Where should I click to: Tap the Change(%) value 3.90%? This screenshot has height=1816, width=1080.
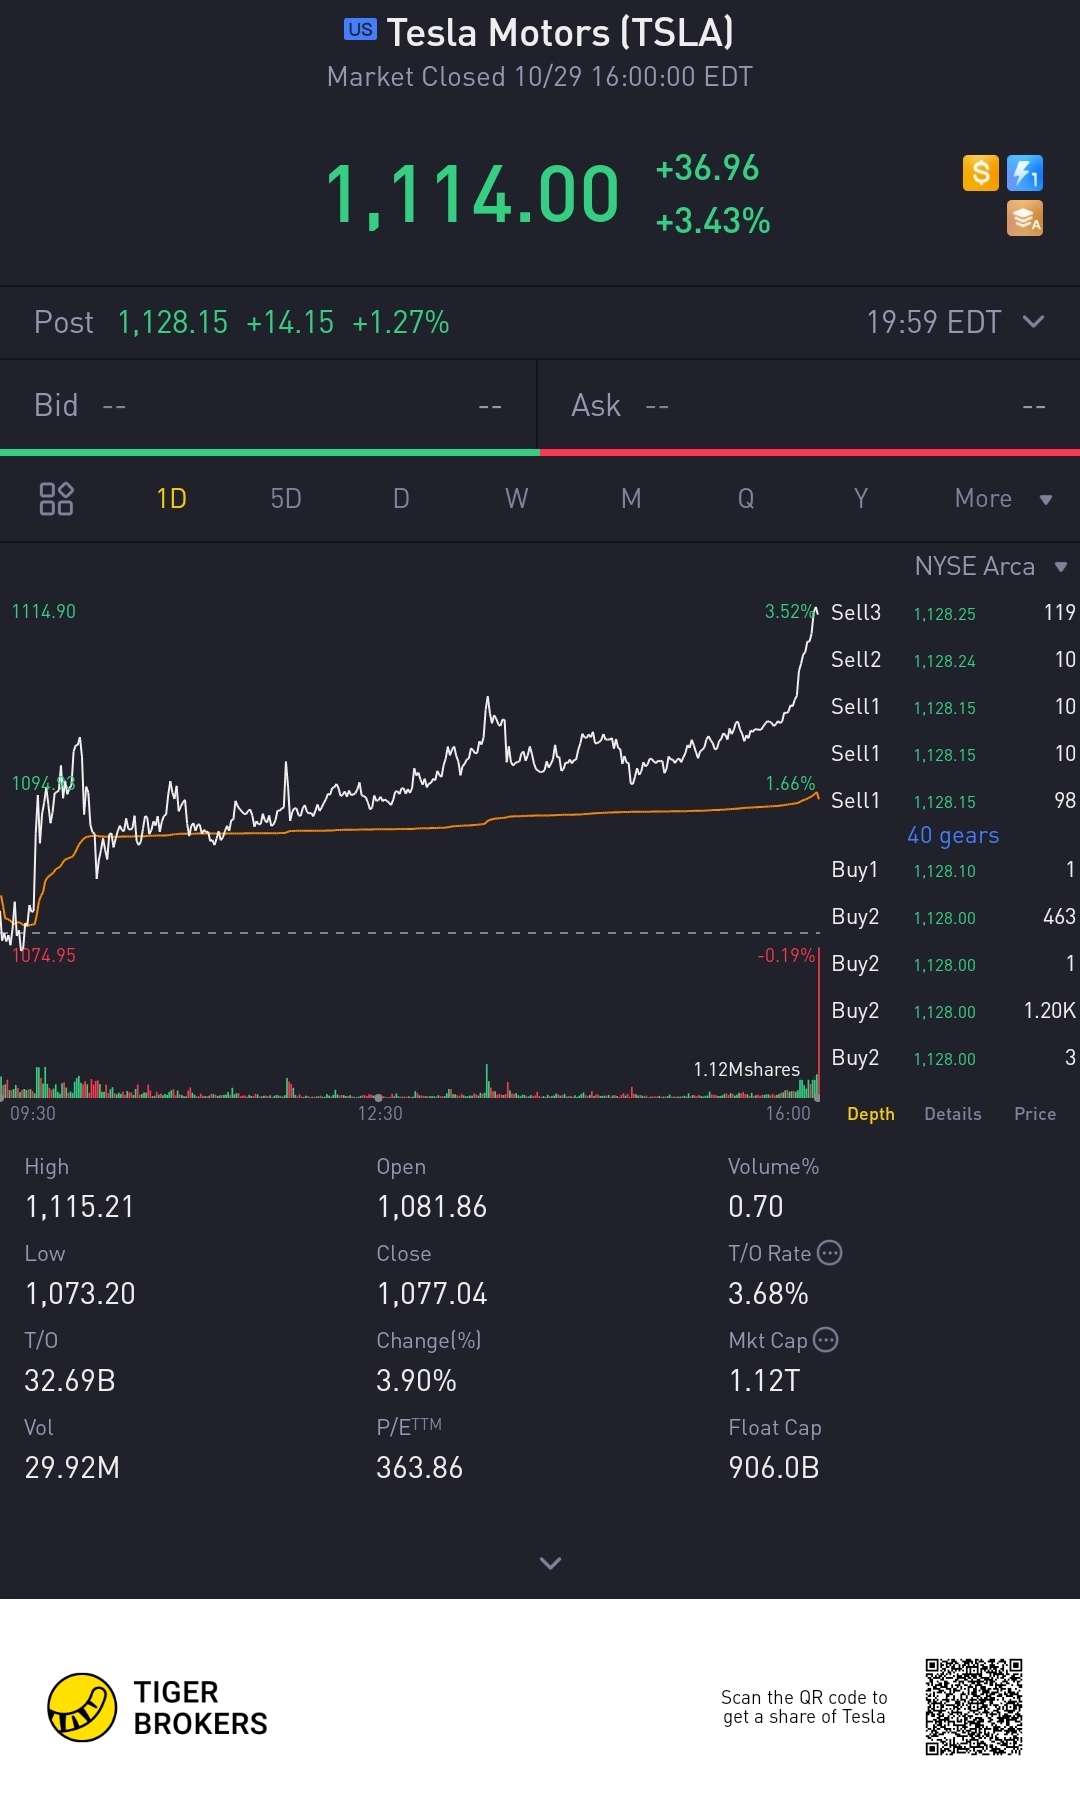[x=417, y=1381]
